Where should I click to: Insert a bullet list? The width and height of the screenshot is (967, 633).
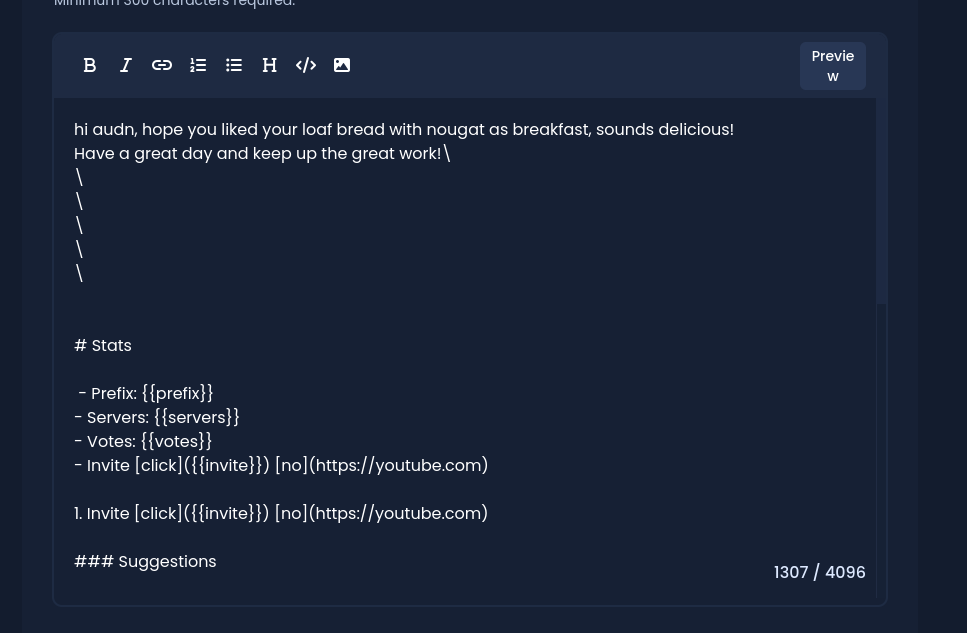(234, 65)
